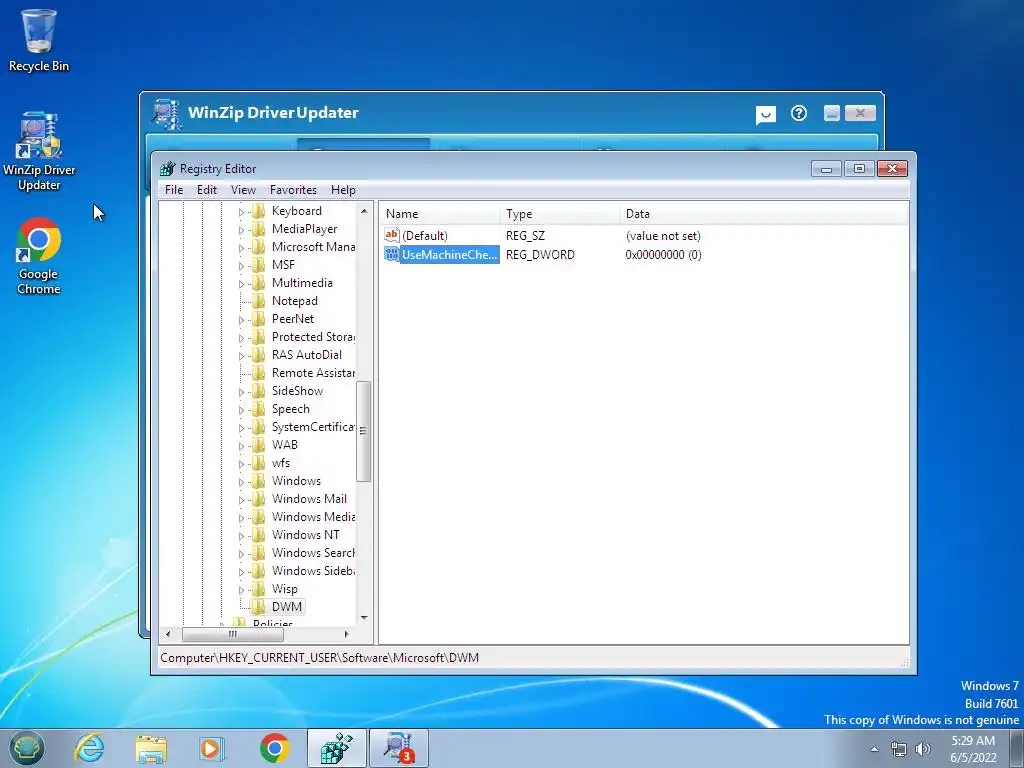The width and height of the screenshot is (1024, 768).
Task: Click the tree vertical scrollbar thumb
Action: point(364,431)
